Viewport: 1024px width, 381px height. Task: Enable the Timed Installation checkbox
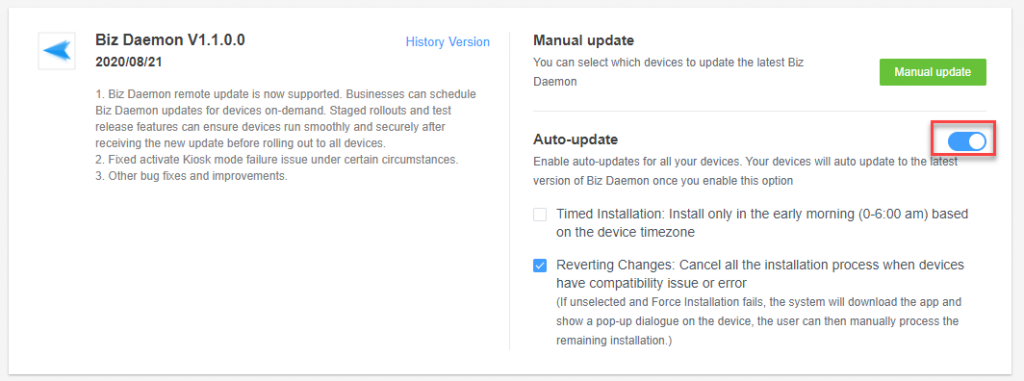click(539, 214)
